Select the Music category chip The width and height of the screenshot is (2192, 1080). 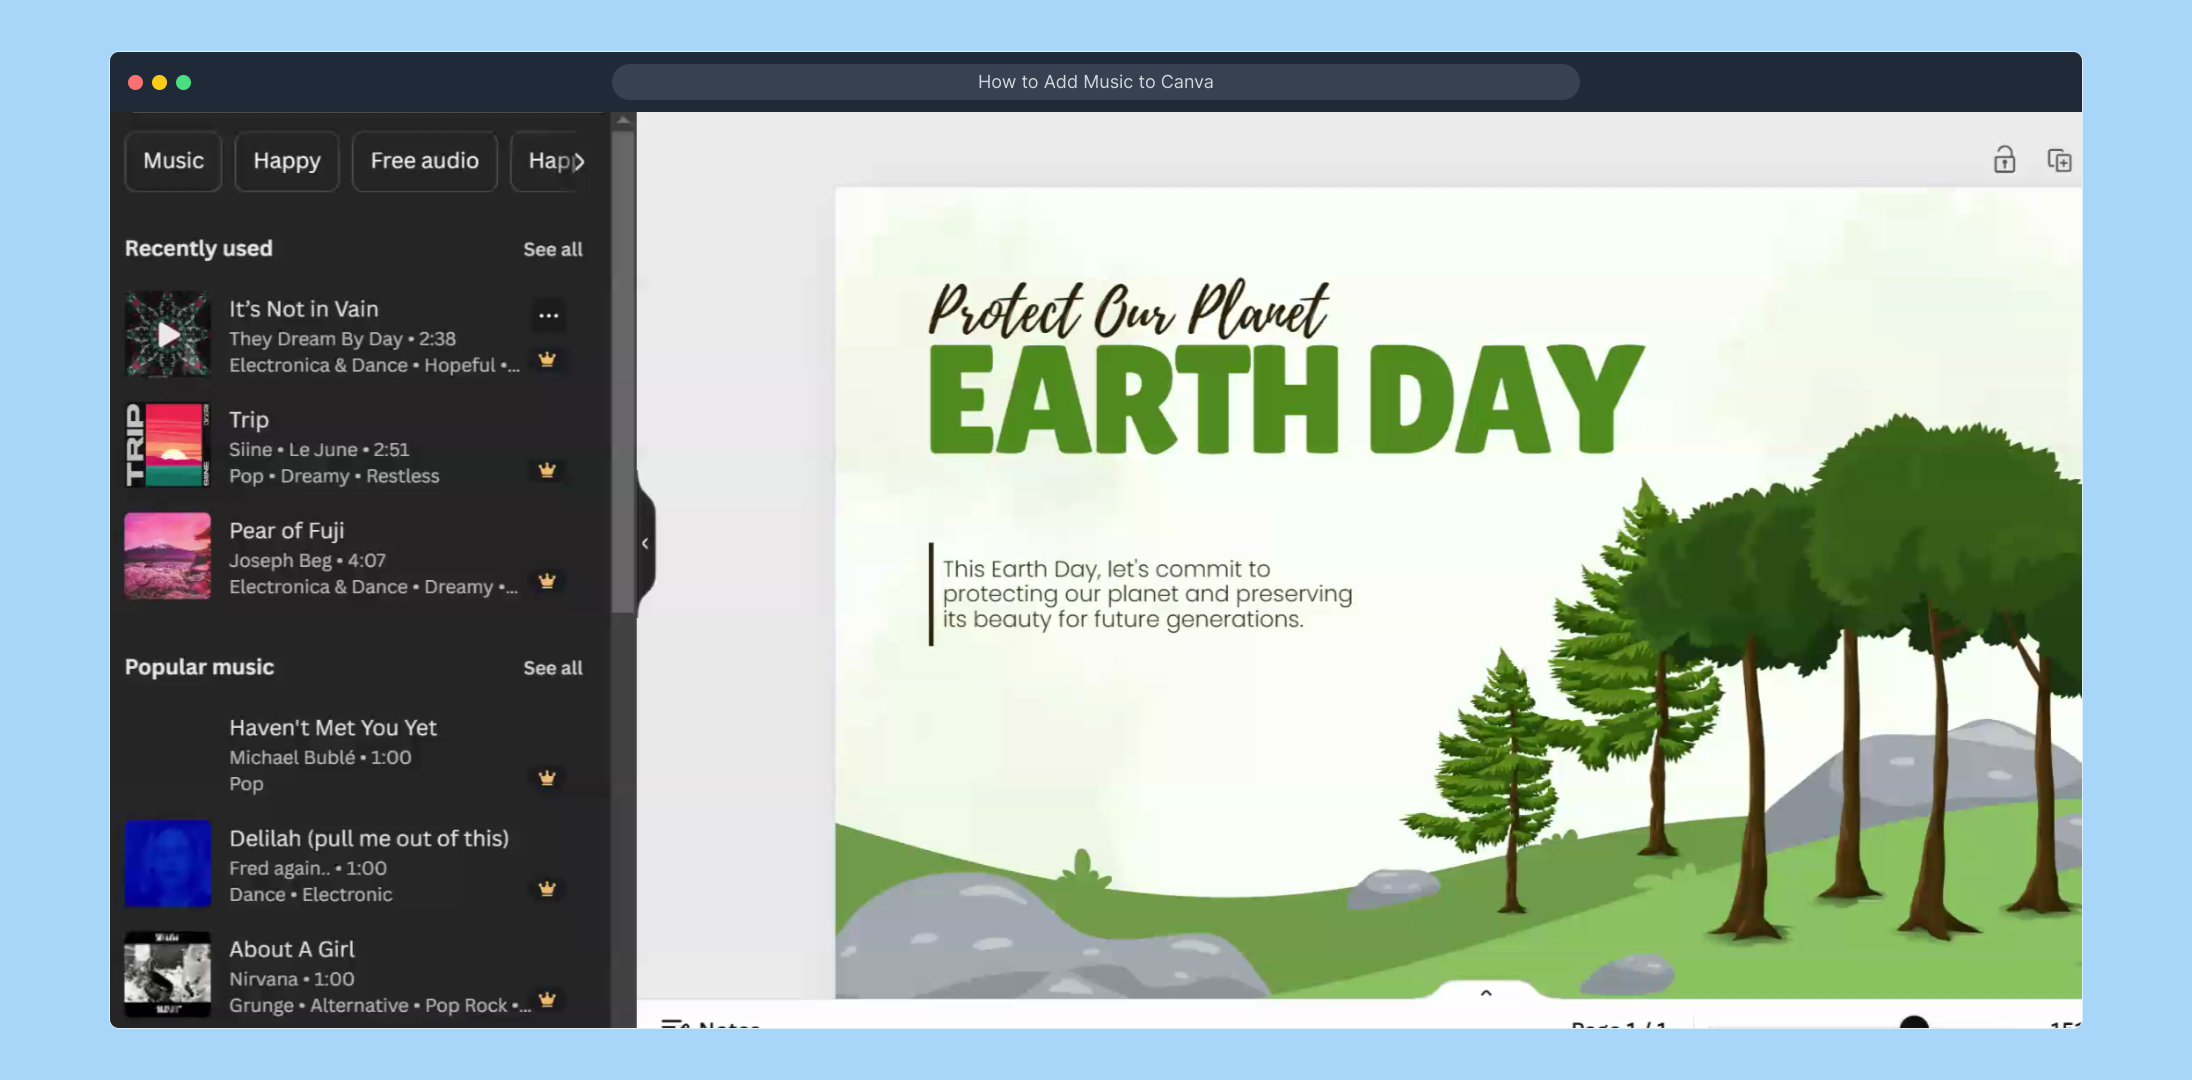point(173,161)
